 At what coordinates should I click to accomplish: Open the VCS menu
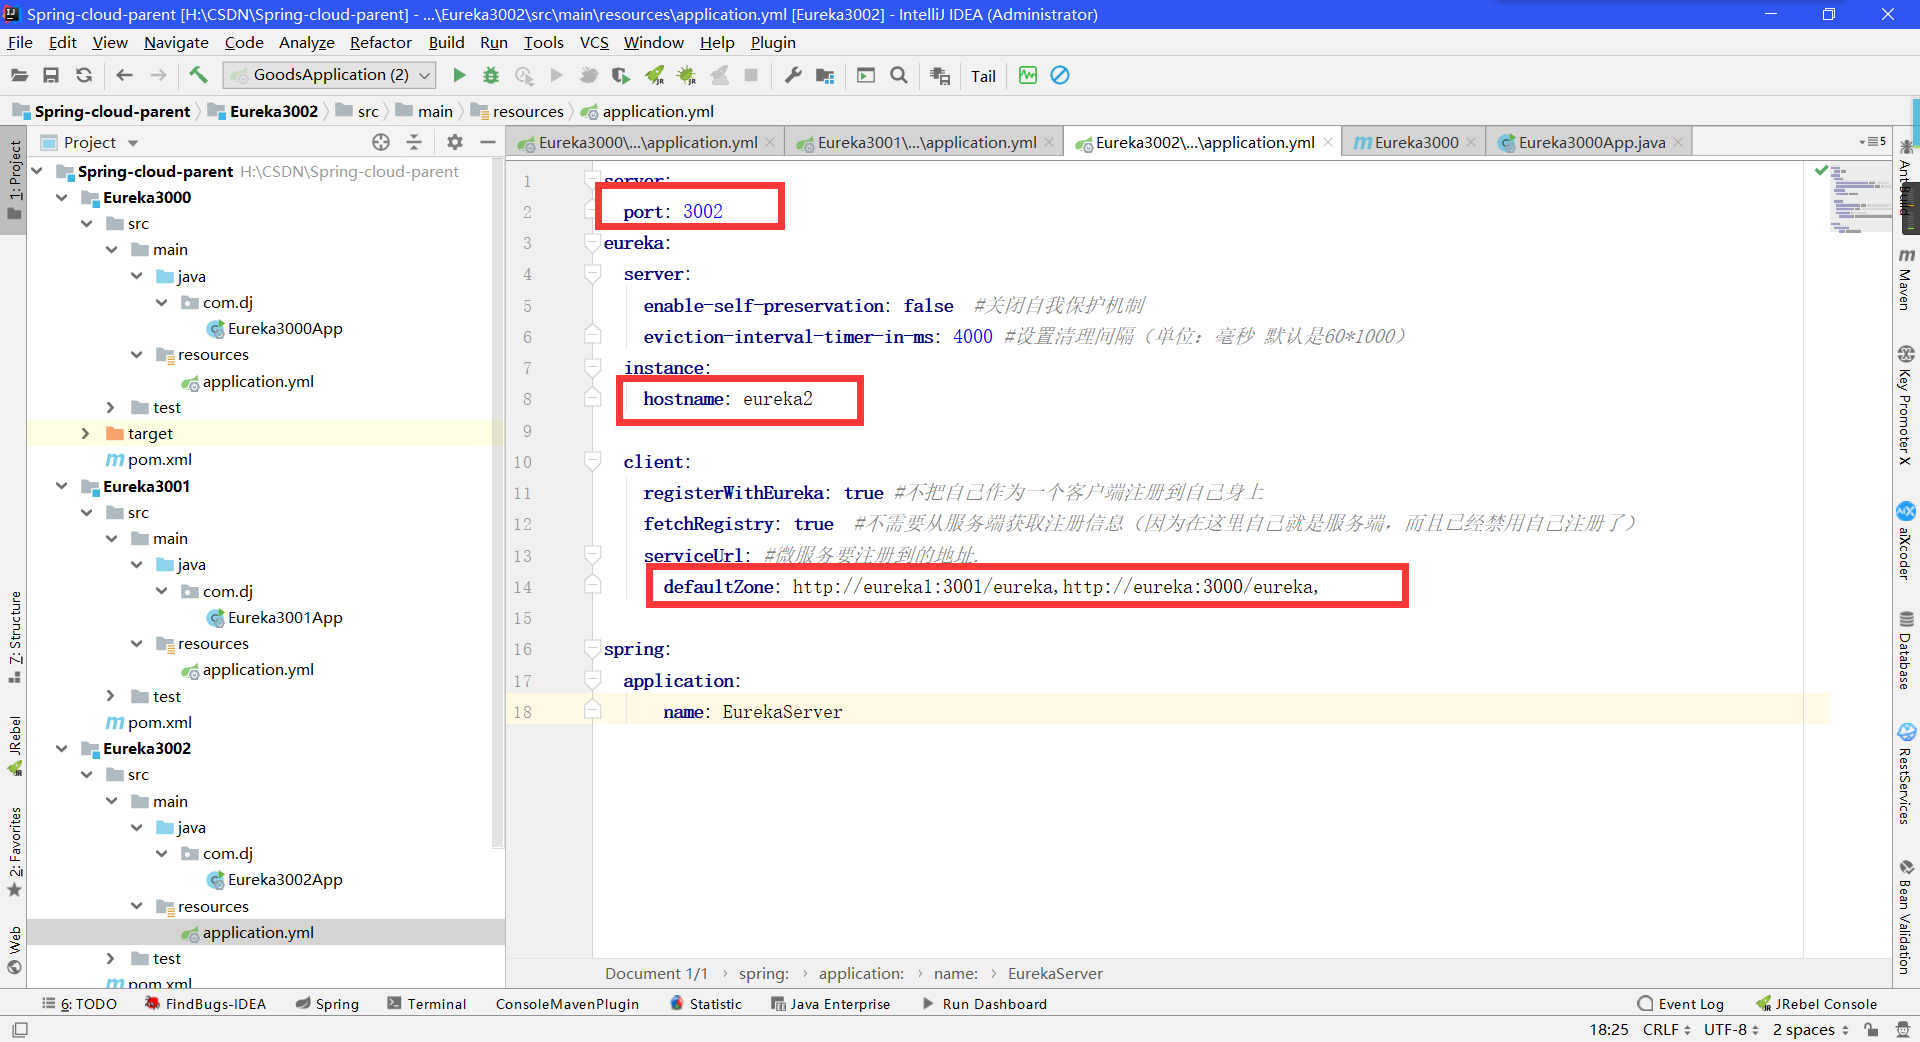[594, 42]
